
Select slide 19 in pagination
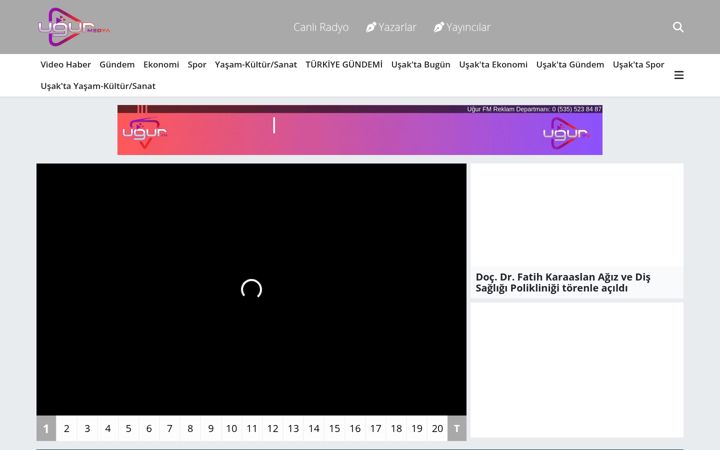point(417,428)
